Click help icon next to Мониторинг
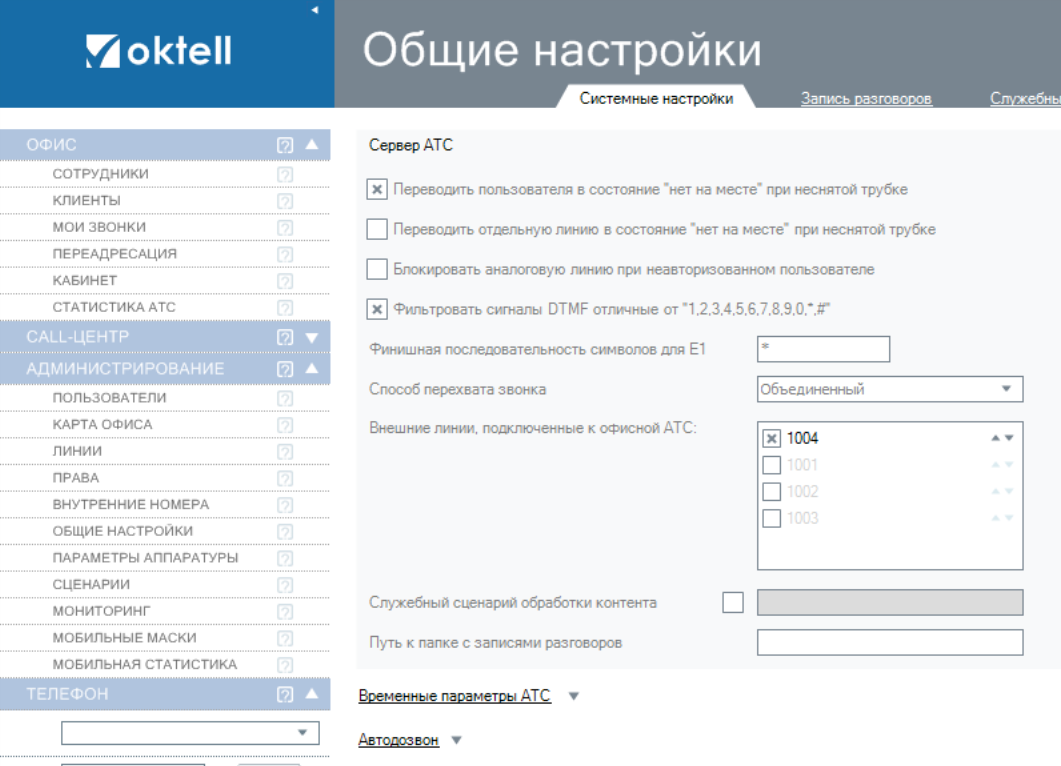Image resolution: width=1061 pixels, height=766 pixels. [285, 611]
